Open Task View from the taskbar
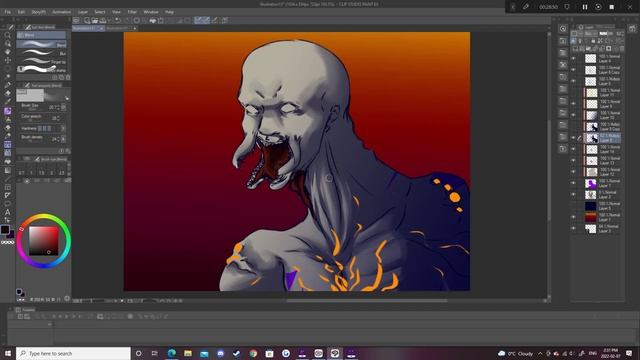This screenshot has height=360, width=640. pos(155,353)
